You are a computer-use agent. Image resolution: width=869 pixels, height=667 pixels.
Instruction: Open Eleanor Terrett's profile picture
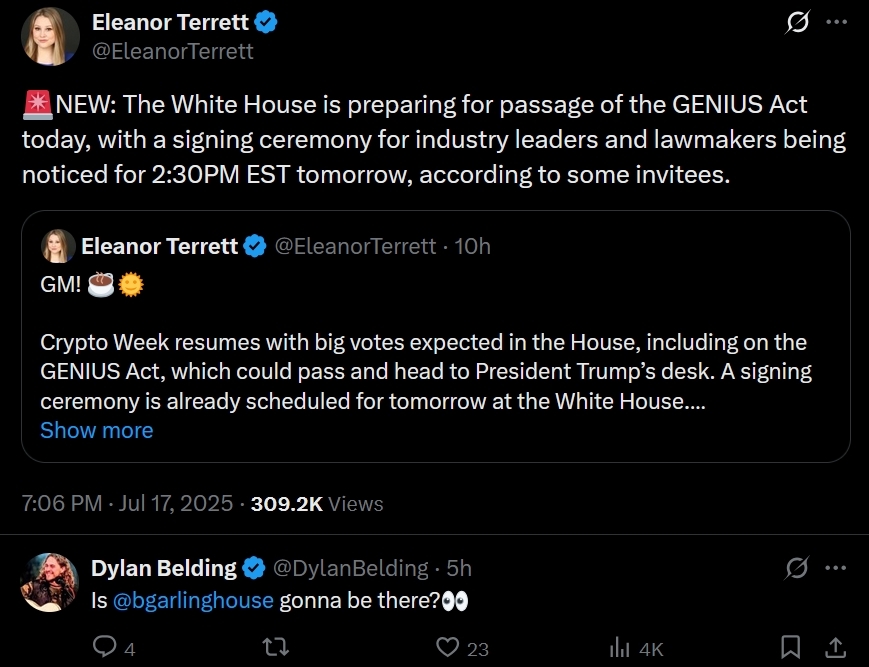tap(50, 37)
